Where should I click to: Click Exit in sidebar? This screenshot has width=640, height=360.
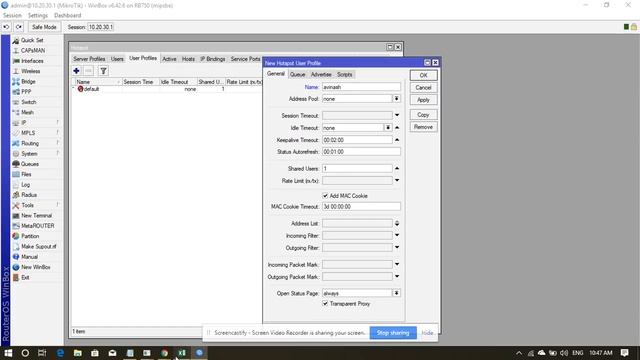pos(25,277)
